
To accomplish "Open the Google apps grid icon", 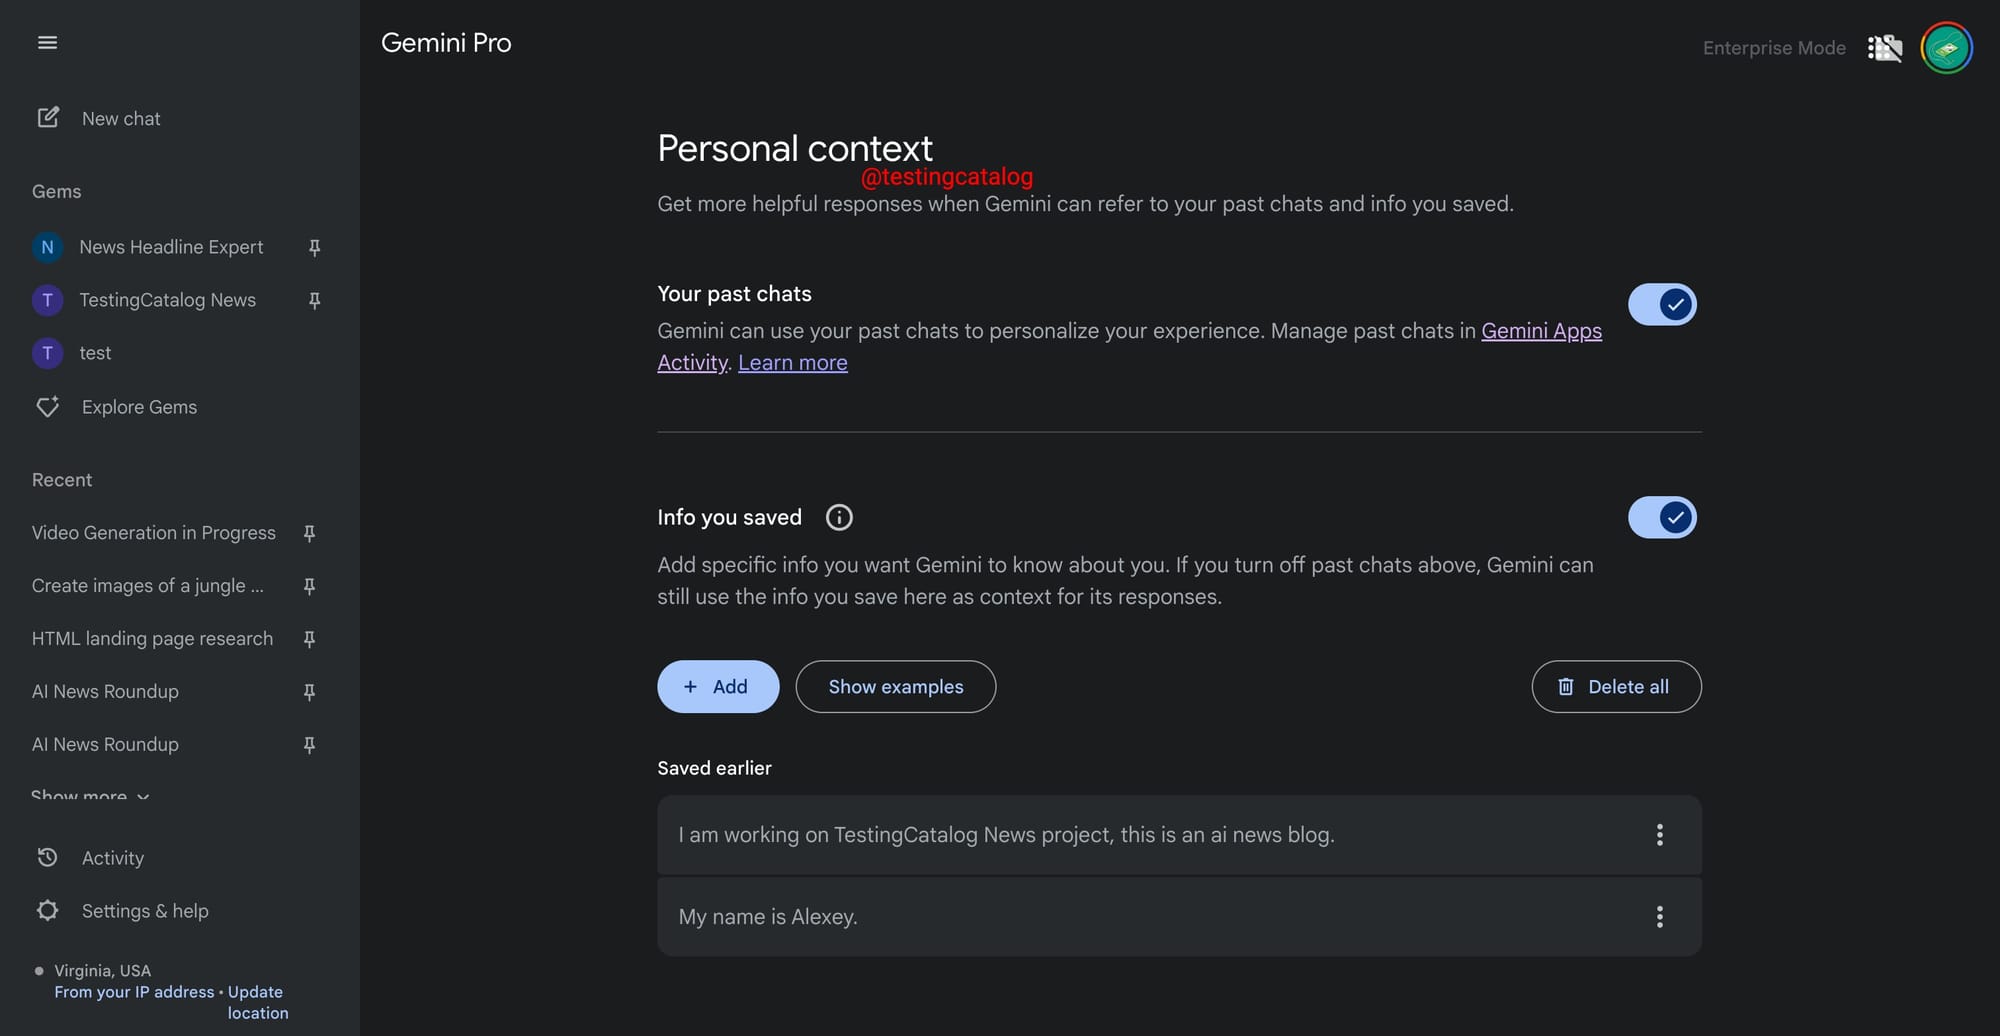I will click(x=1884, y=48).
